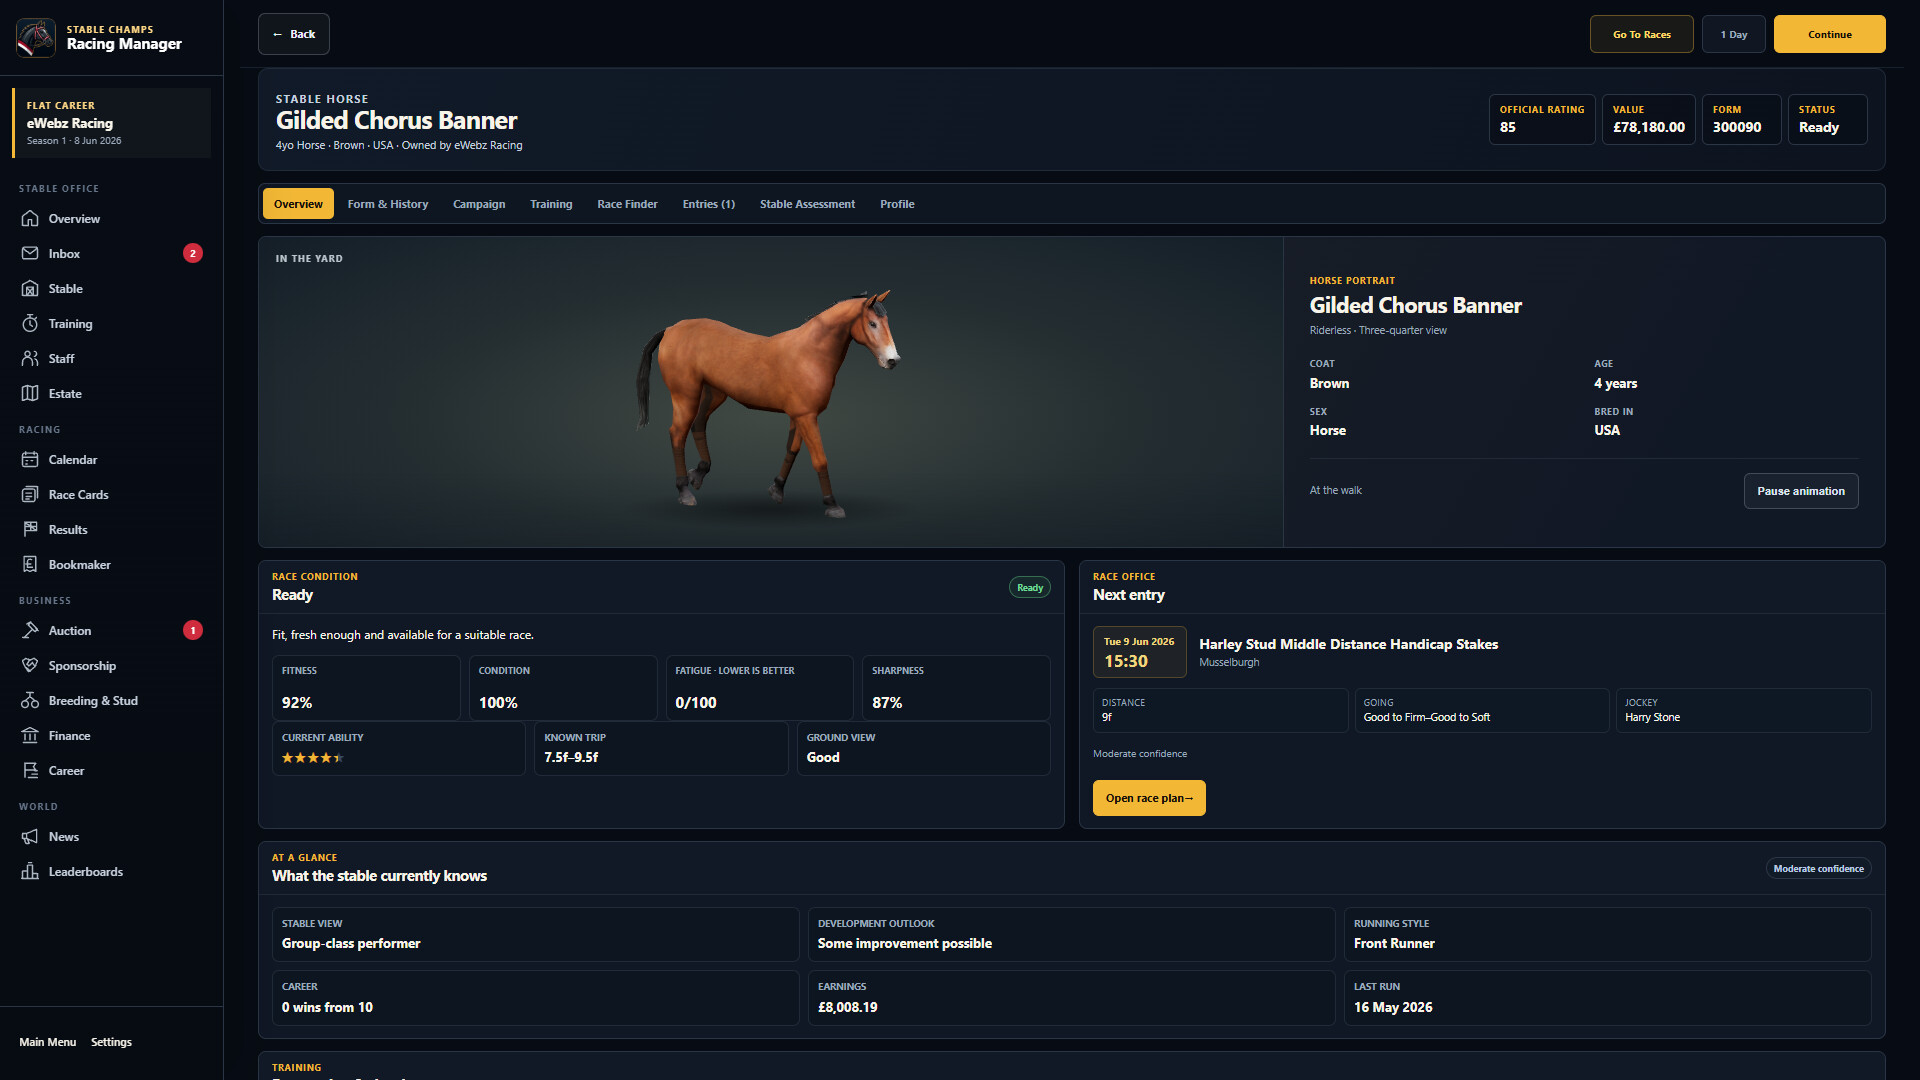The height and width of the screenshot is (1080, 1920).
Task: Open Results via its flag icon
Action: click(x=30, y=529)
